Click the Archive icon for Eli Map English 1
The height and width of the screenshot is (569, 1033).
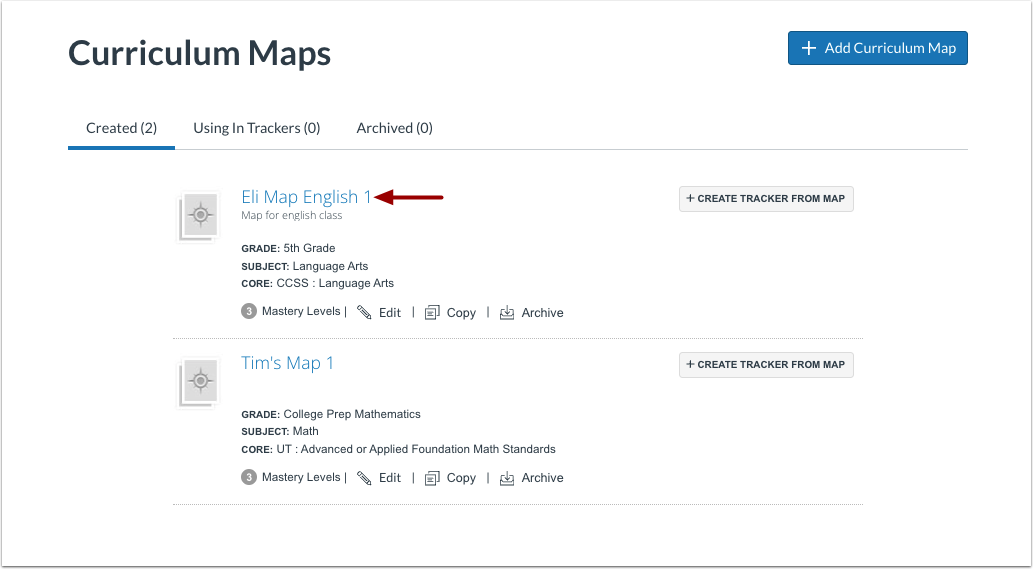507,312
